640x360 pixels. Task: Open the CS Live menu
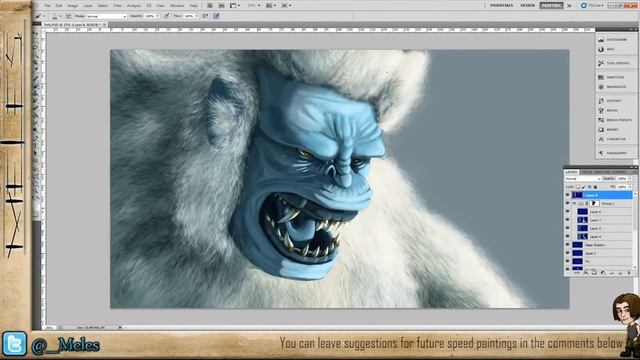tap(592, 5)
